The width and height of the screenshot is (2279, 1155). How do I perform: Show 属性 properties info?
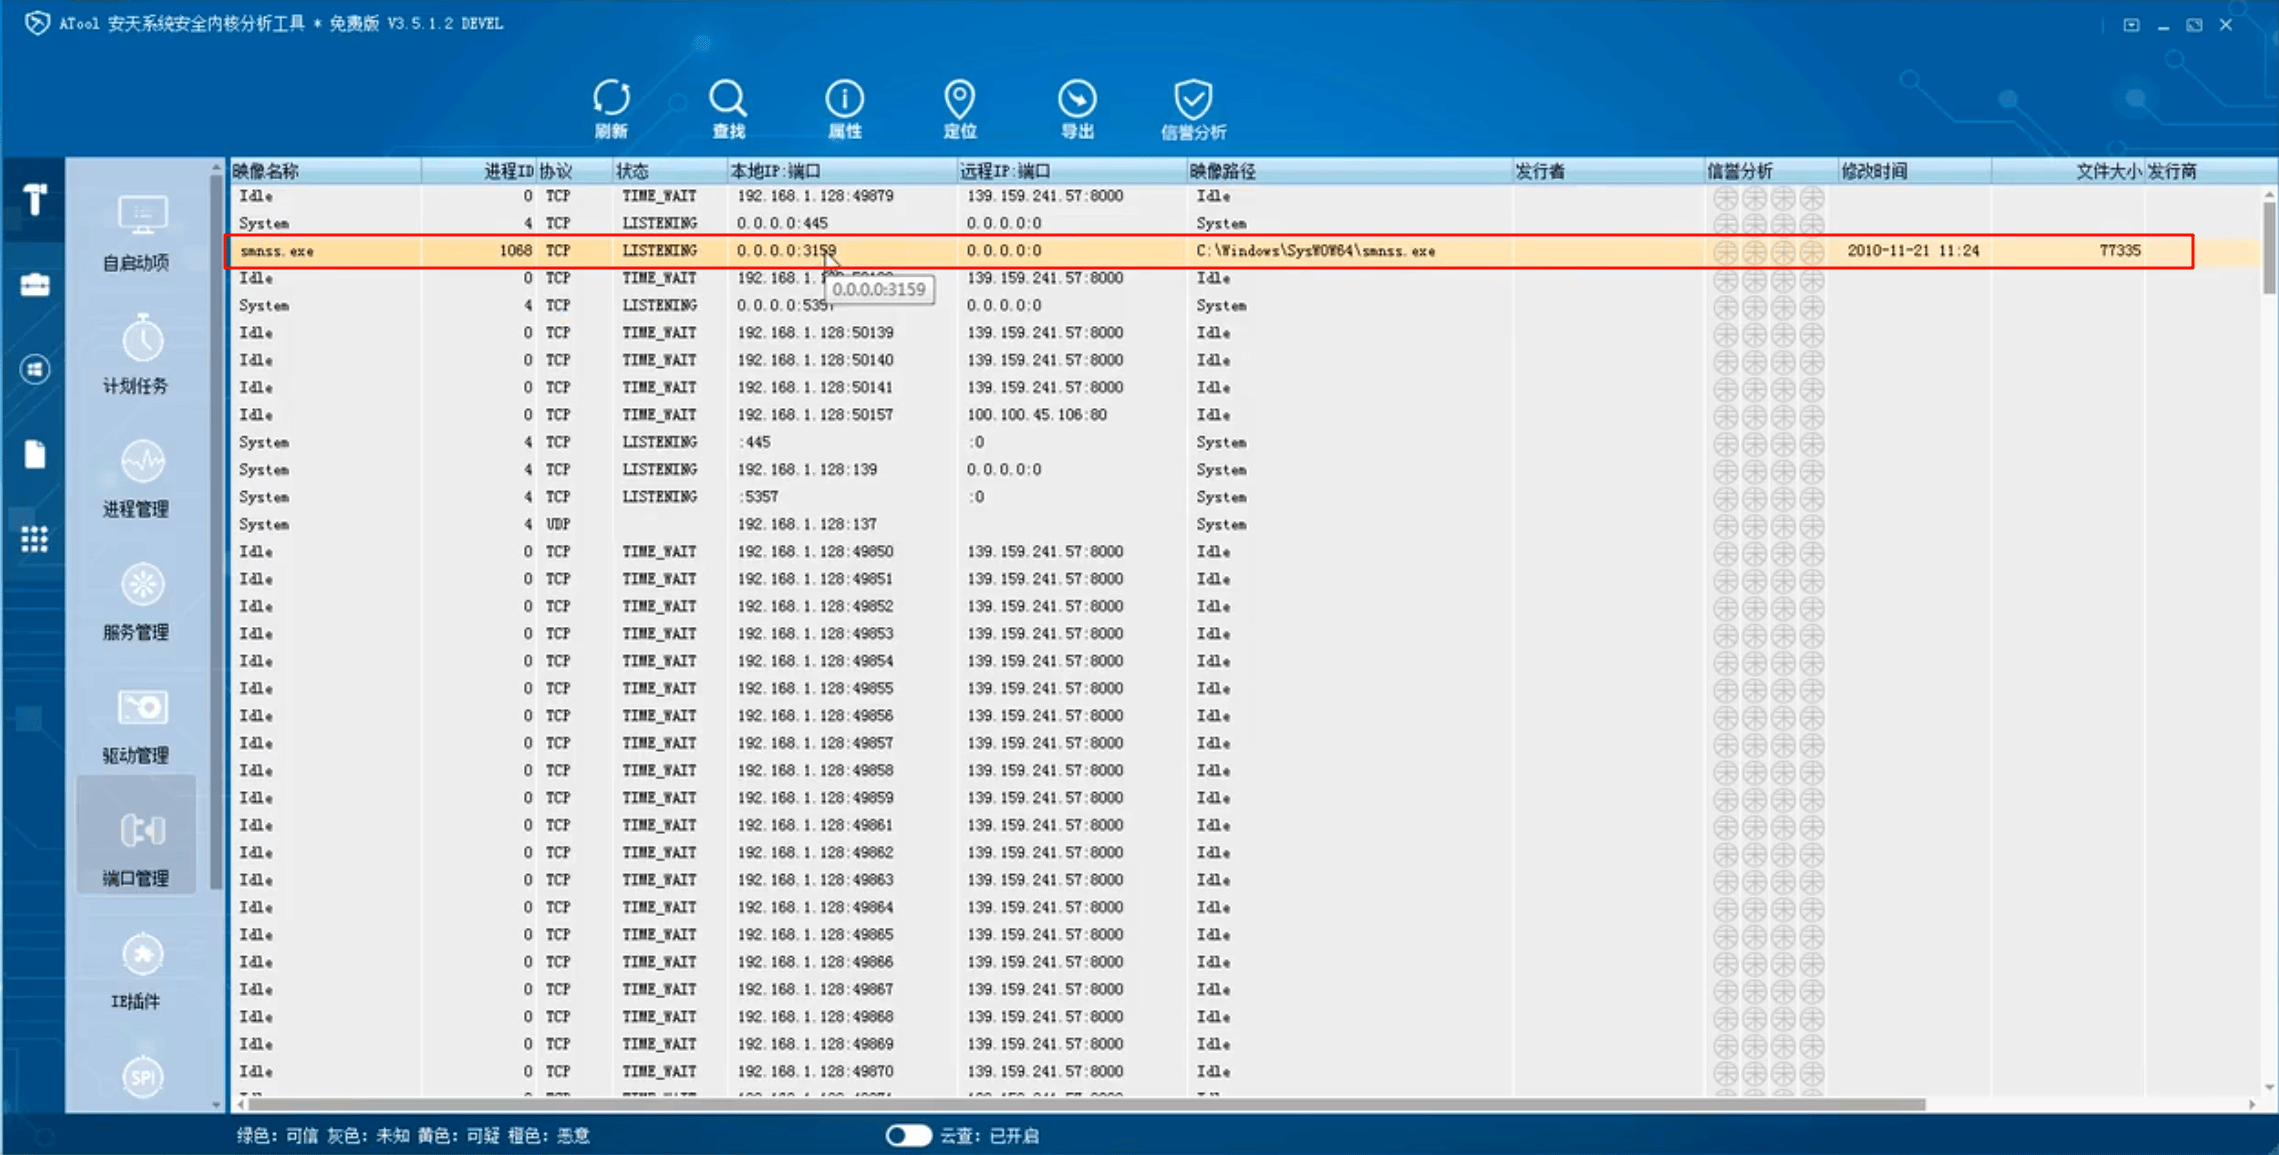click(844, 109)
